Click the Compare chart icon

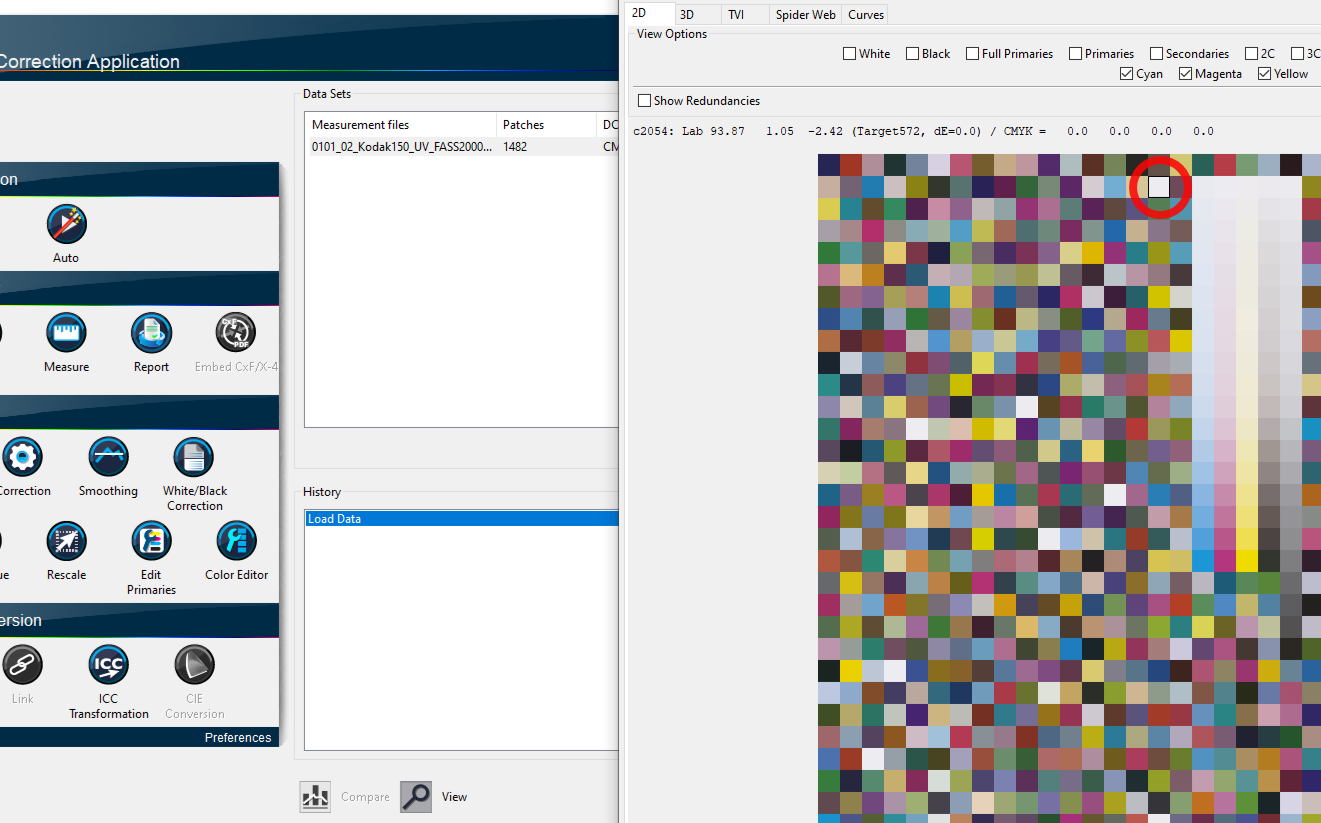pyautogui.click(x=316, y=796)
